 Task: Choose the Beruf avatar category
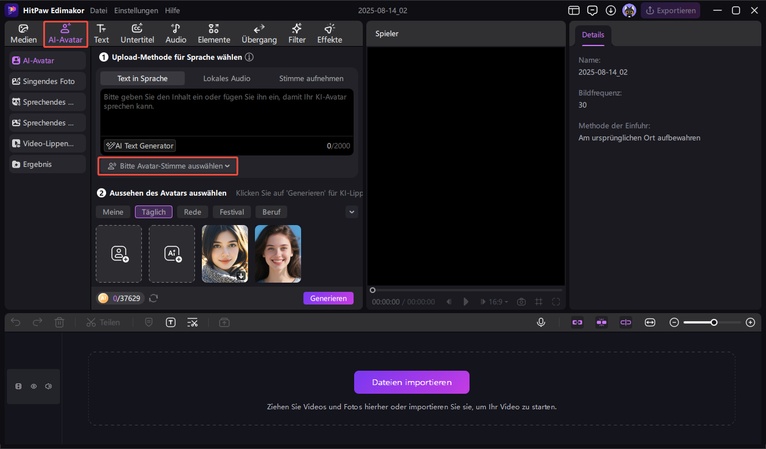[271, 212]
